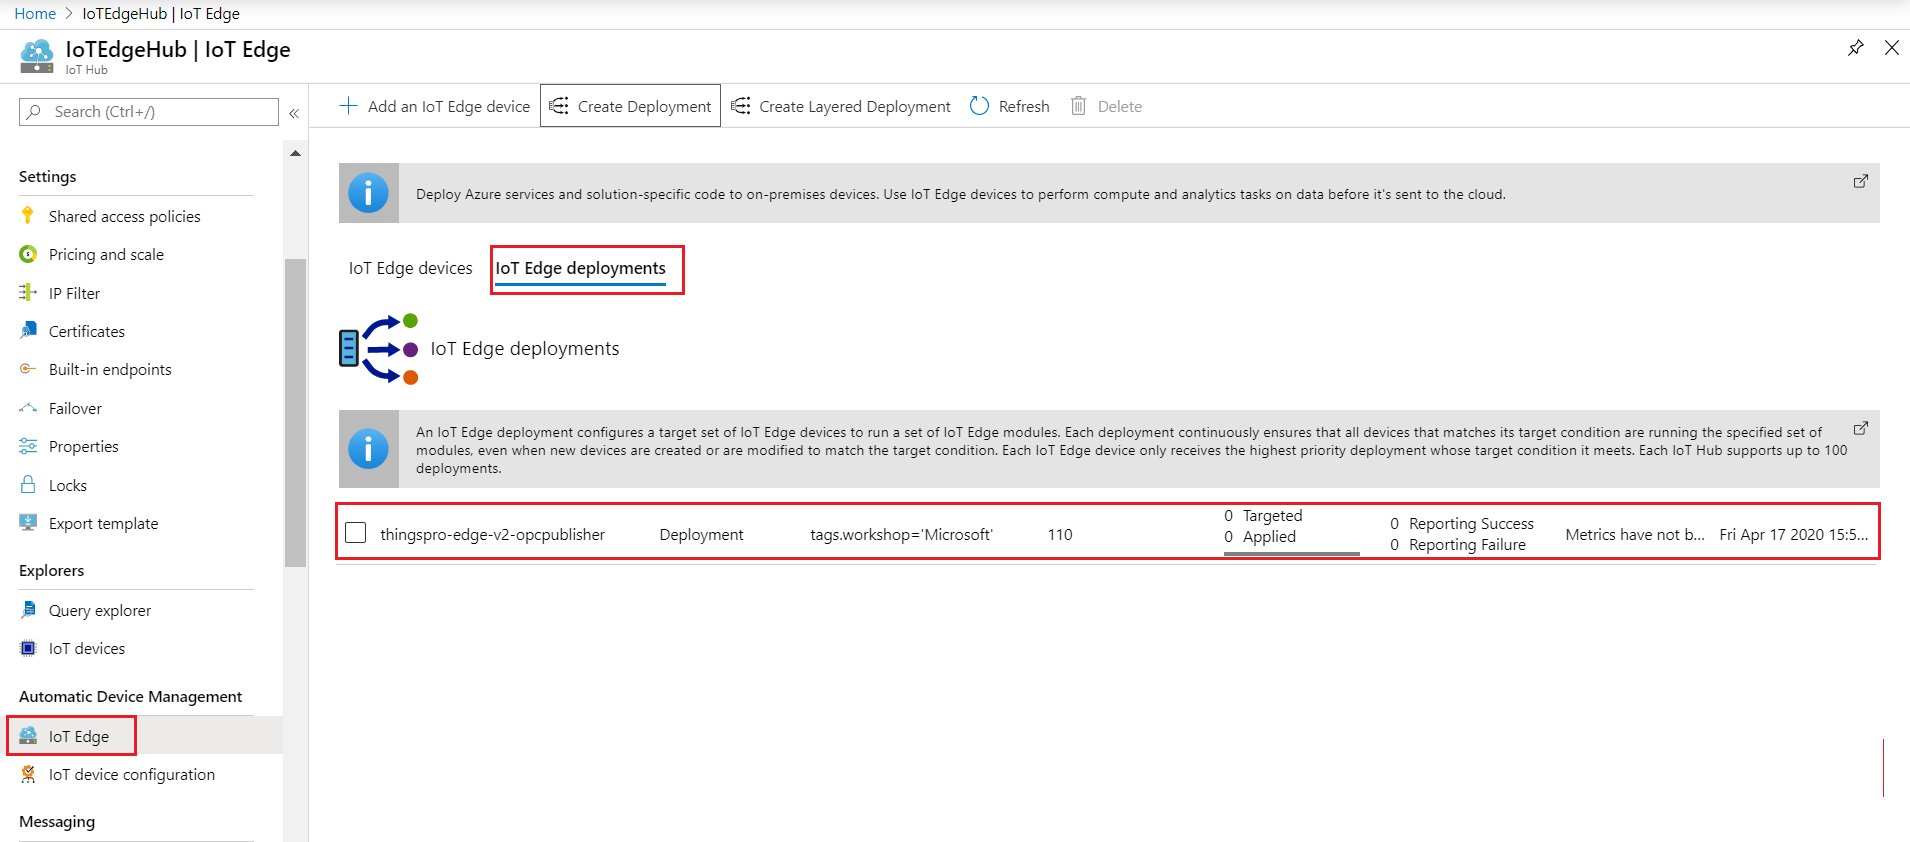Select the thingspro-edge-v2-opcpublisher deployment checkbox
Image resolution: width=1910 pixels, height=842 pixels.
[x=356, y=532]
